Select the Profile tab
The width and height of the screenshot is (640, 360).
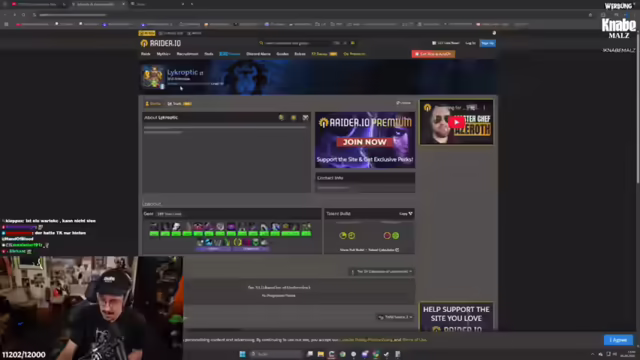153,104
